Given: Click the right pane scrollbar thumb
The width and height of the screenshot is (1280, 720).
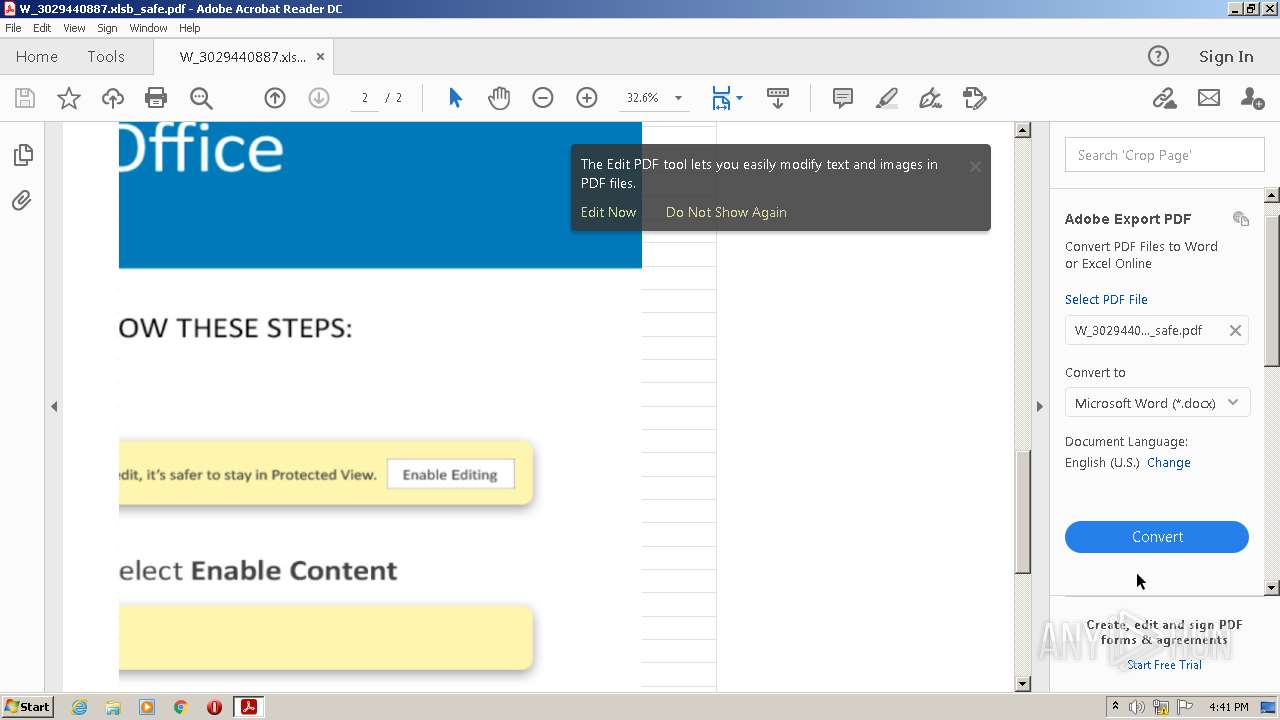Looking at the screenshot, I should [1272, 289].
